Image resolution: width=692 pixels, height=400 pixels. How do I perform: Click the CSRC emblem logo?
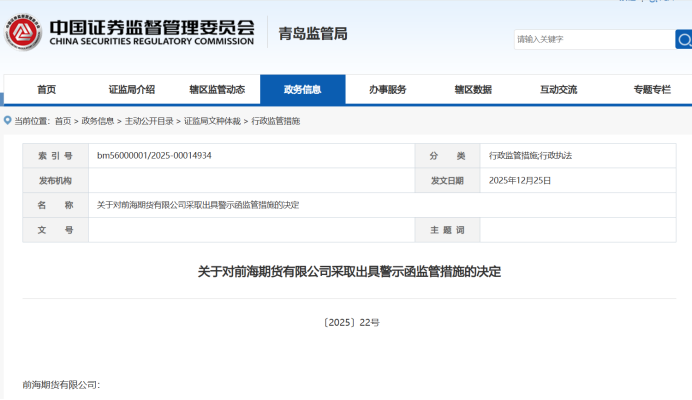click(x=22, y=33)
